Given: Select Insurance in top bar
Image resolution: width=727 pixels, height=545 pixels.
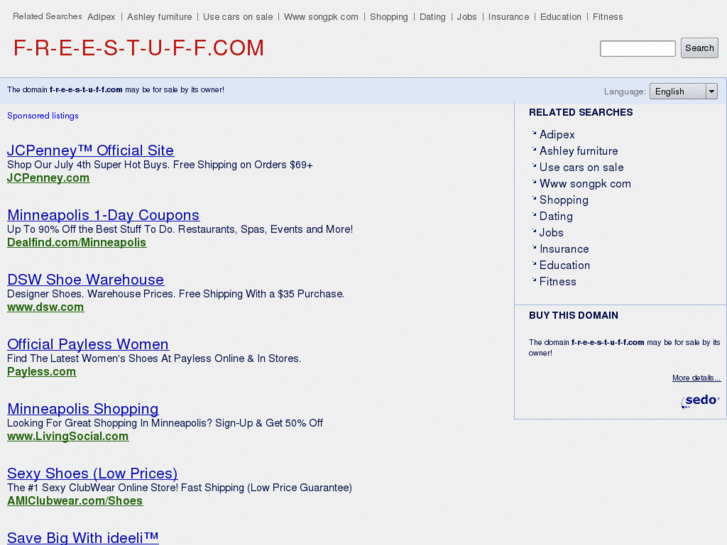Looking at the screenshot, I should [508, 17].
